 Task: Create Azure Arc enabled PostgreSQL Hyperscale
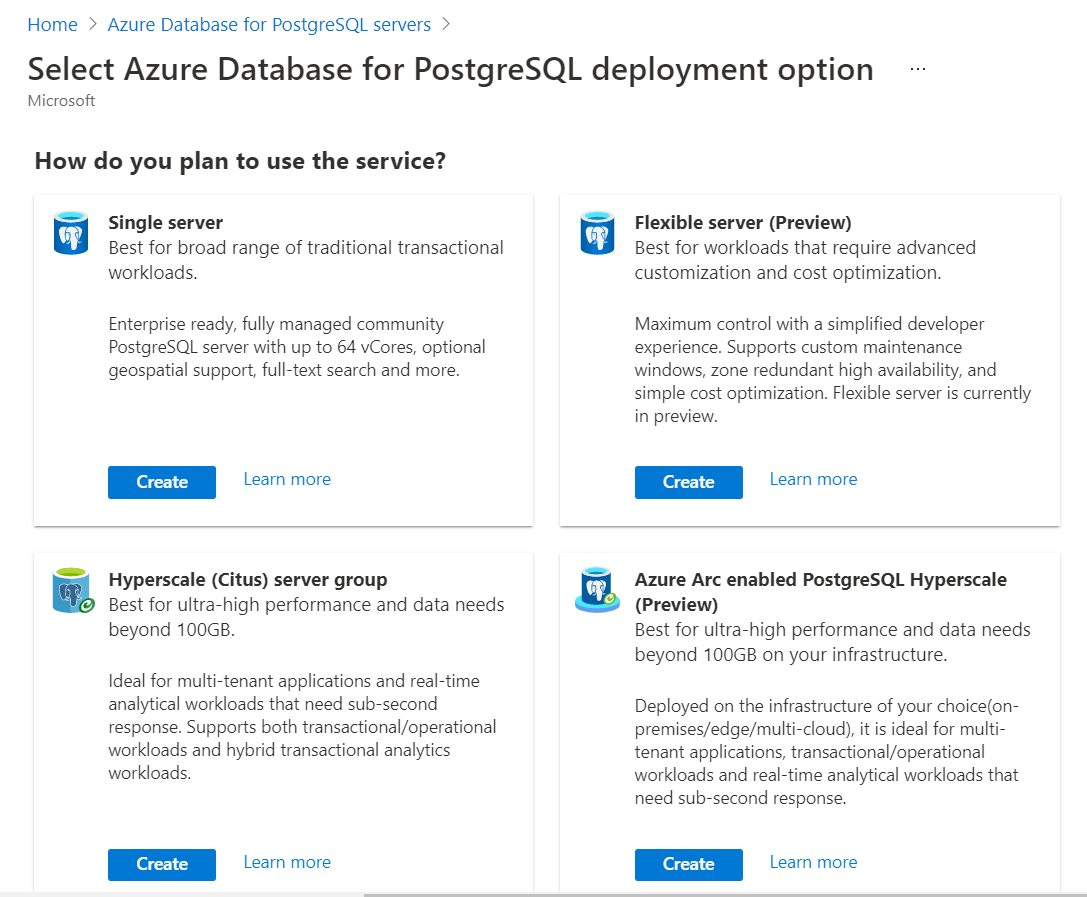click(x=688, y=864)
